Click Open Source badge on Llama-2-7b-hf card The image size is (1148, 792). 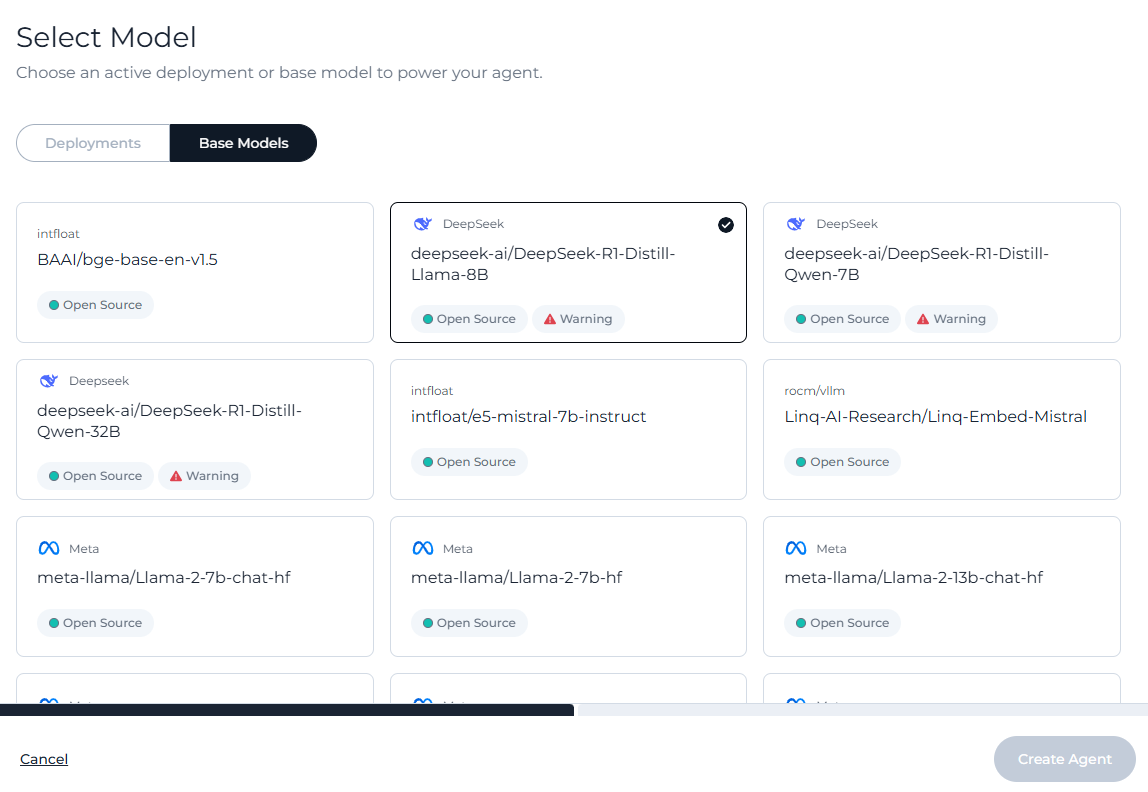[x=469, y=623]
